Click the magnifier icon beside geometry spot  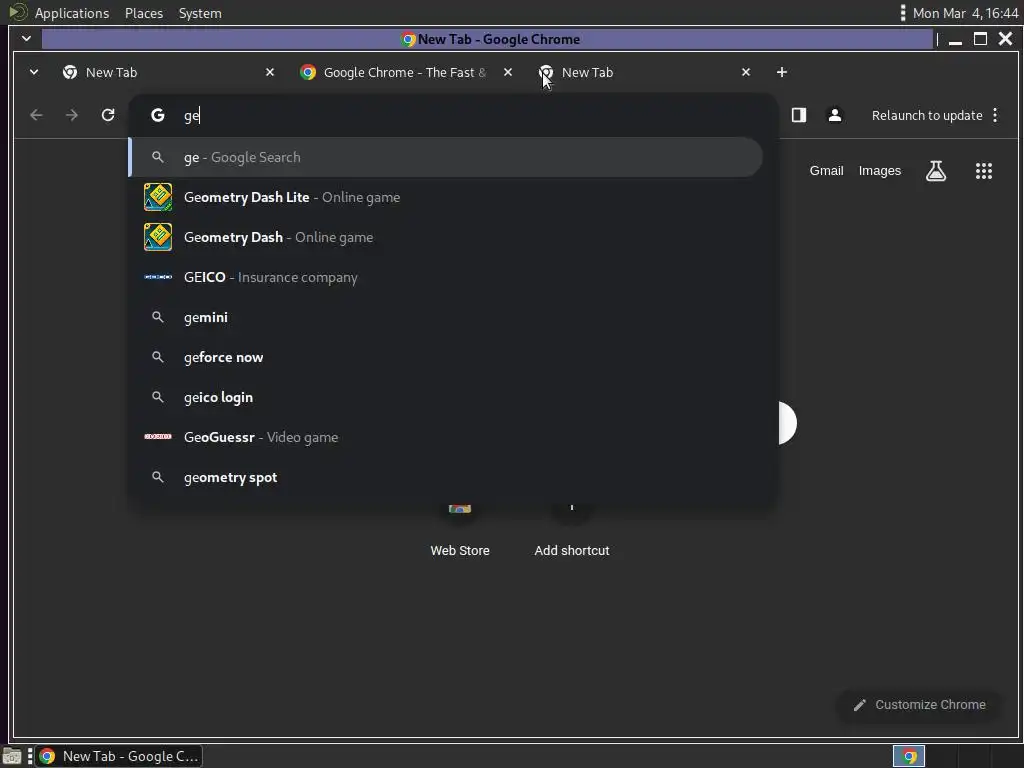(x=157, y=477)
